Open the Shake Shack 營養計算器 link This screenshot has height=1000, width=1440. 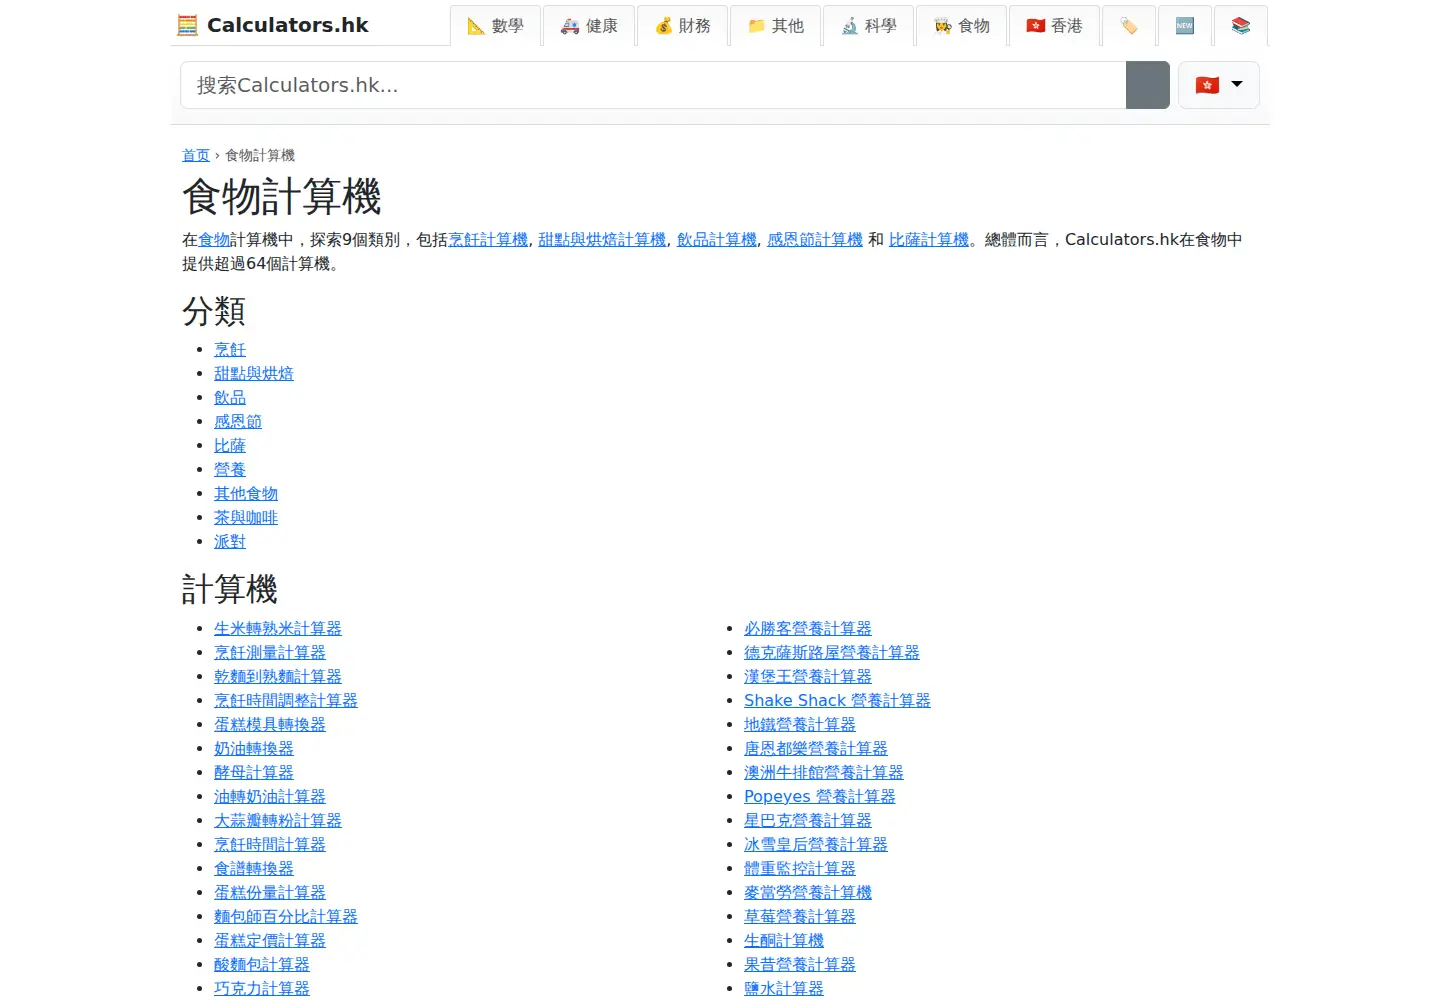click(x=837, y=701)
